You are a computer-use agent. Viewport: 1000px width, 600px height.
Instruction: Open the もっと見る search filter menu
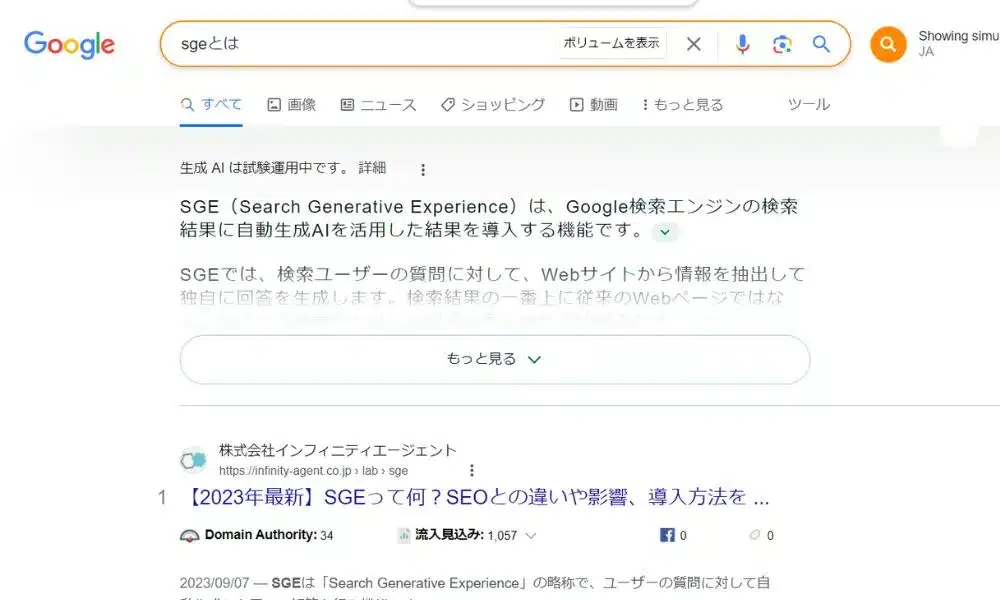tap(682, 104)
